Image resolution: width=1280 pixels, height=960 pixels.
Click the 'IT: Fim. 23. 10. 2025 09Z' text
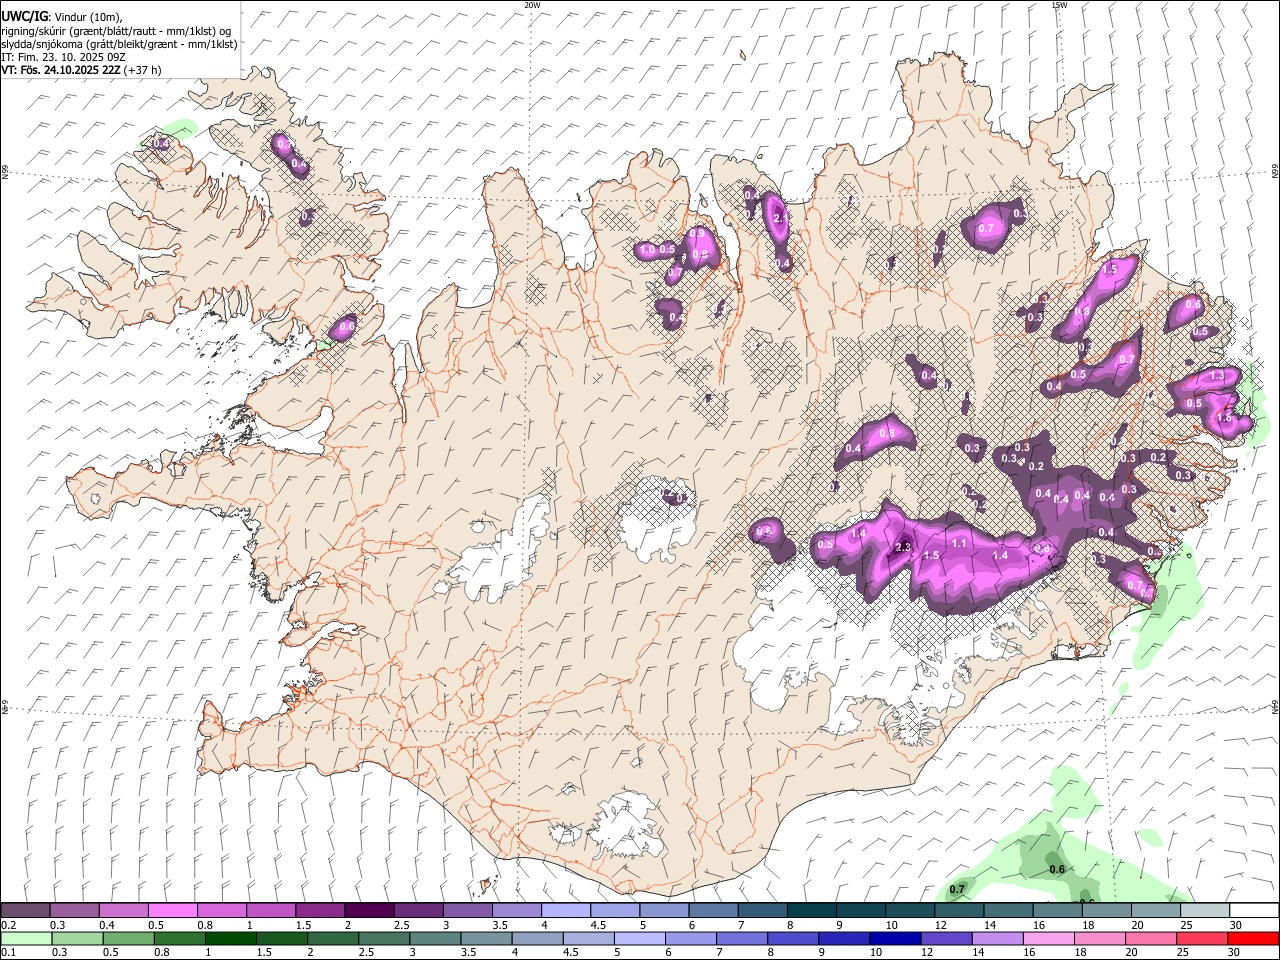tap(63, 57)
